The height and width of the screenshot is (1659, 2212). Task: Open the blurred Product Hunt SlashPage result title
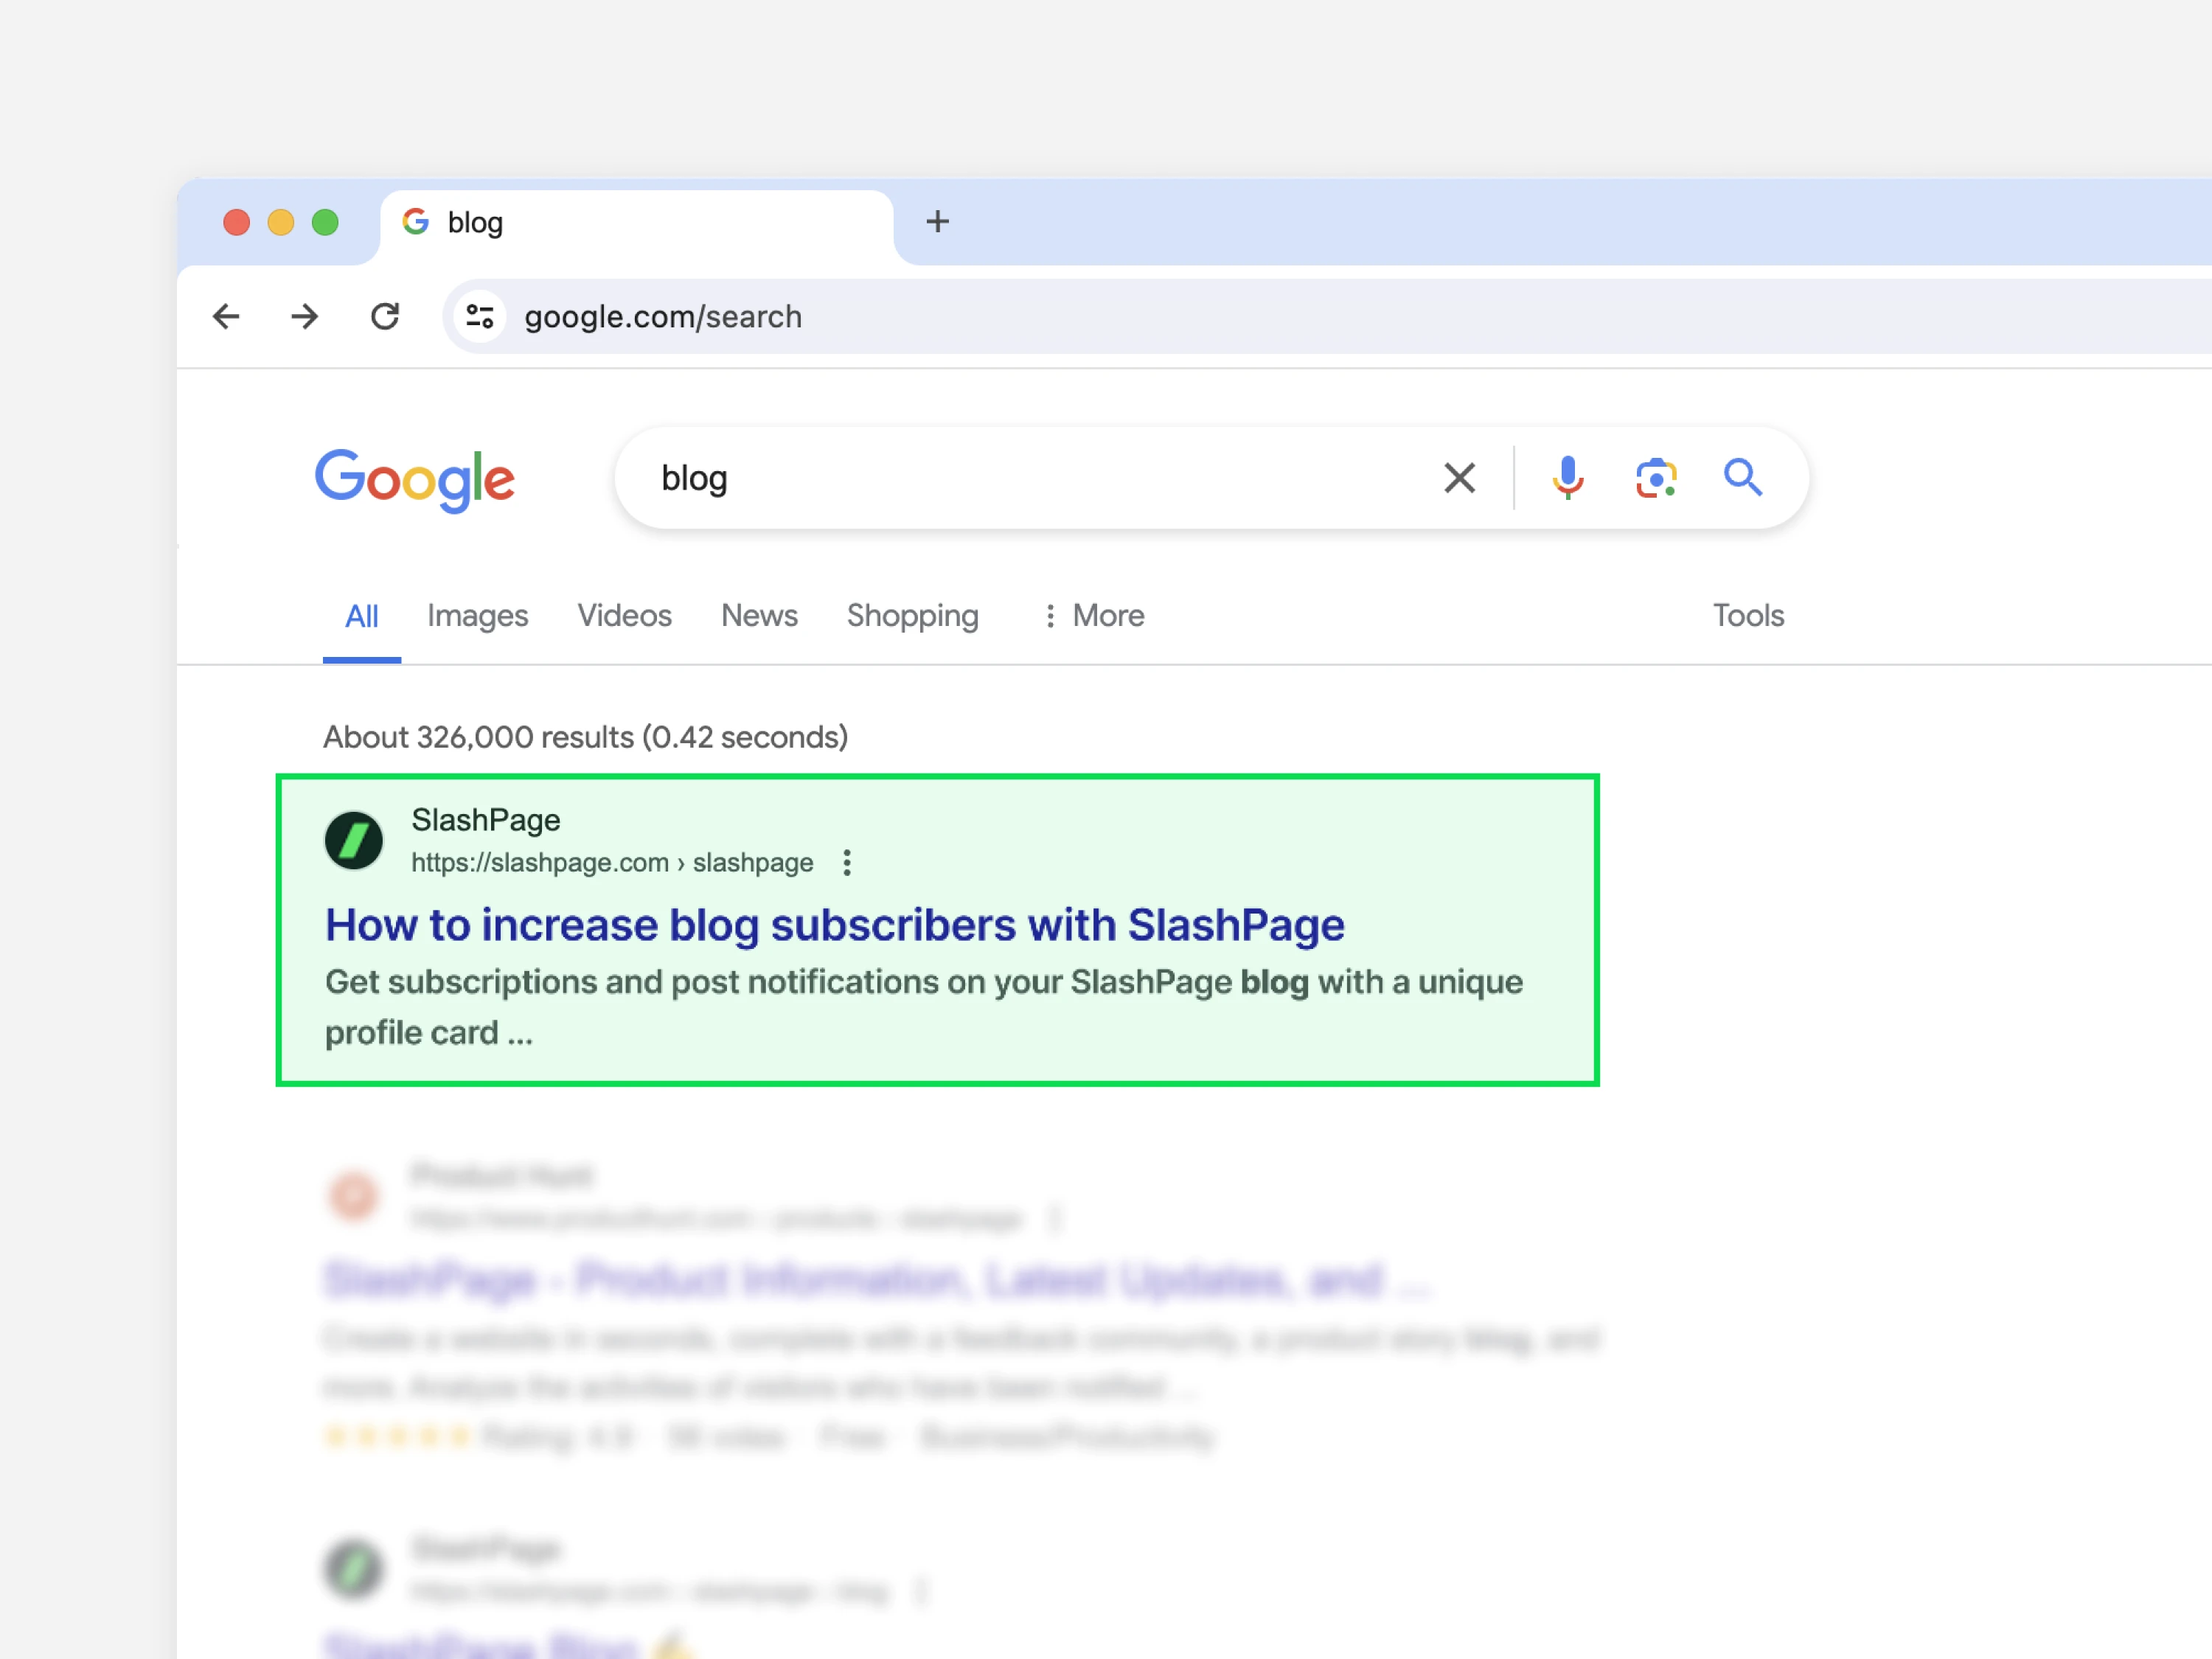pos(877,1280)
